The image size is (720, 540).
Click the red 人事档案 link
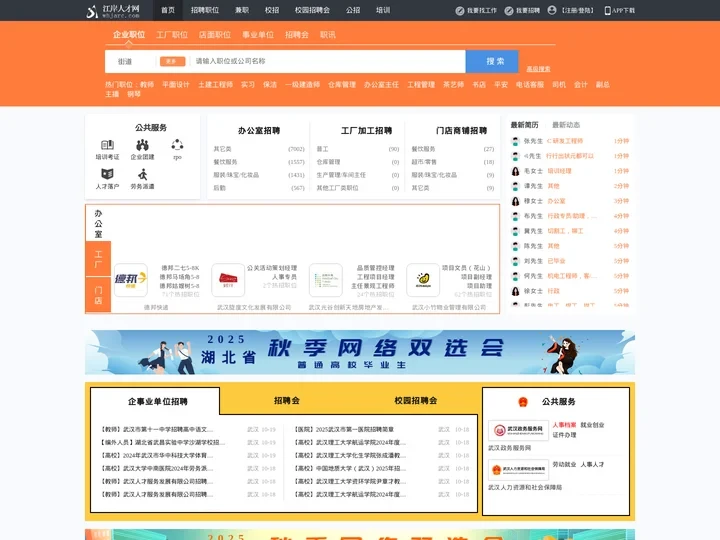pyautogui.click(x=564, y=425)
